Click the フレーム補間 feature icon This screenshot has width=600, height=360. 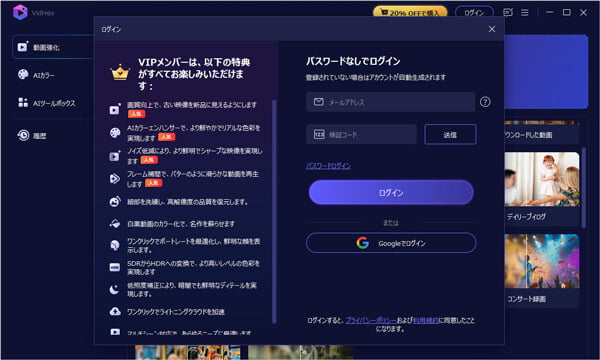point(115,179)
